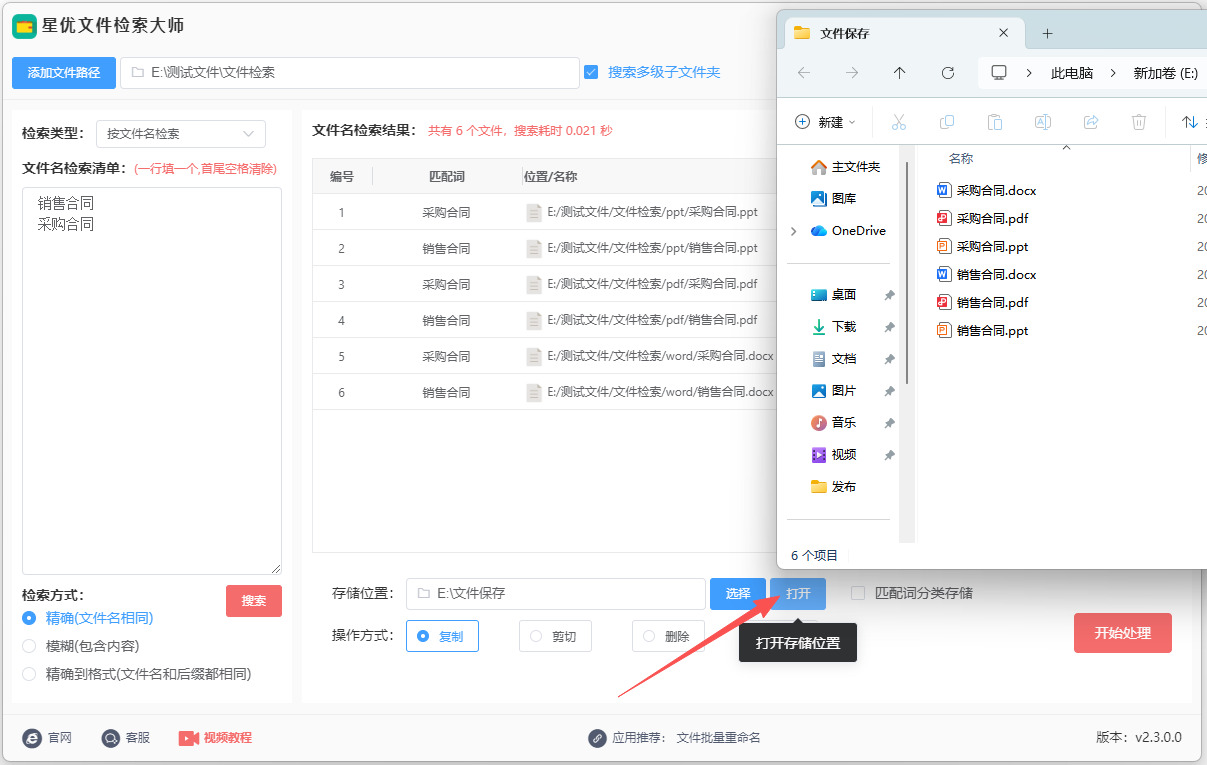
Task: Click the Share icon in Explorer toolbar
Action: pos(1091,122)
